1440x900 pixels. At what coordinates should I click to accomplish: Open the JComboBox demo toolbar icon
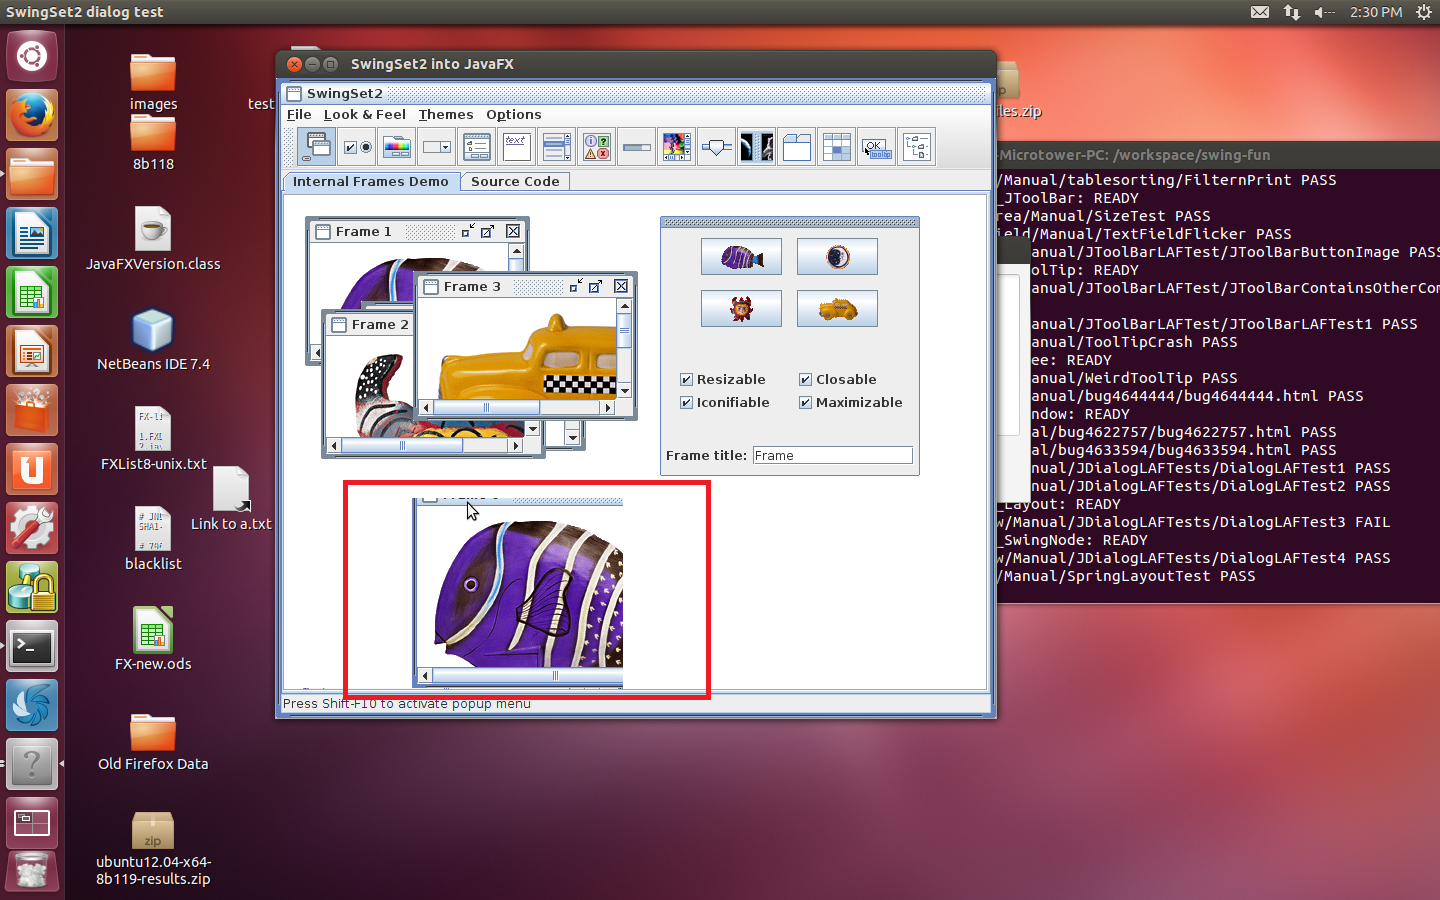pos(437,148)
